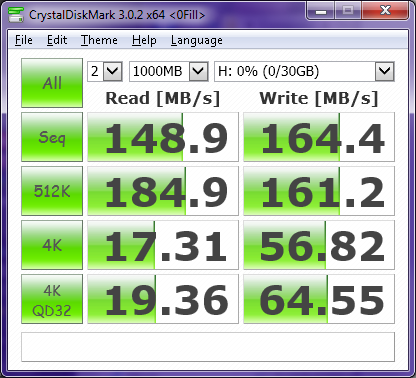The width and height of the screenshot is (416, 378).
Task: Expand the test count dropdown showing 2
Action: [105, 71]
